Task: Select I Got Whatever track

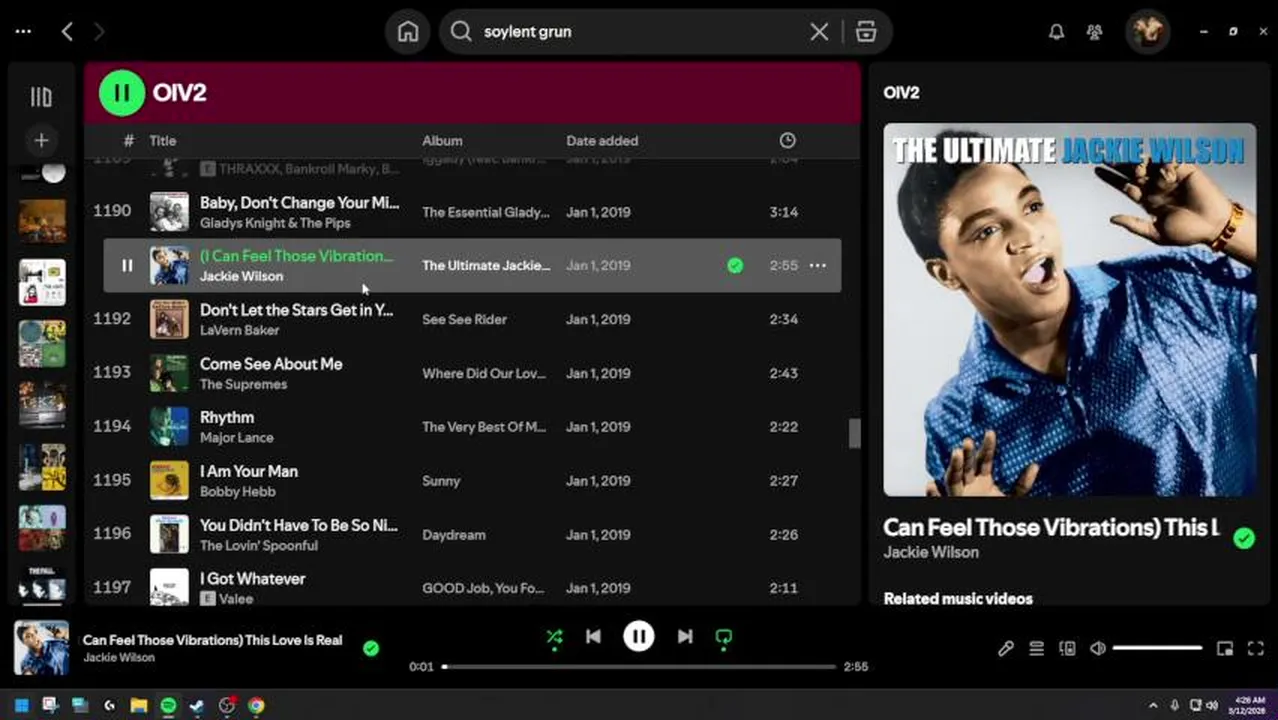Action: click(x=252, y=579)
